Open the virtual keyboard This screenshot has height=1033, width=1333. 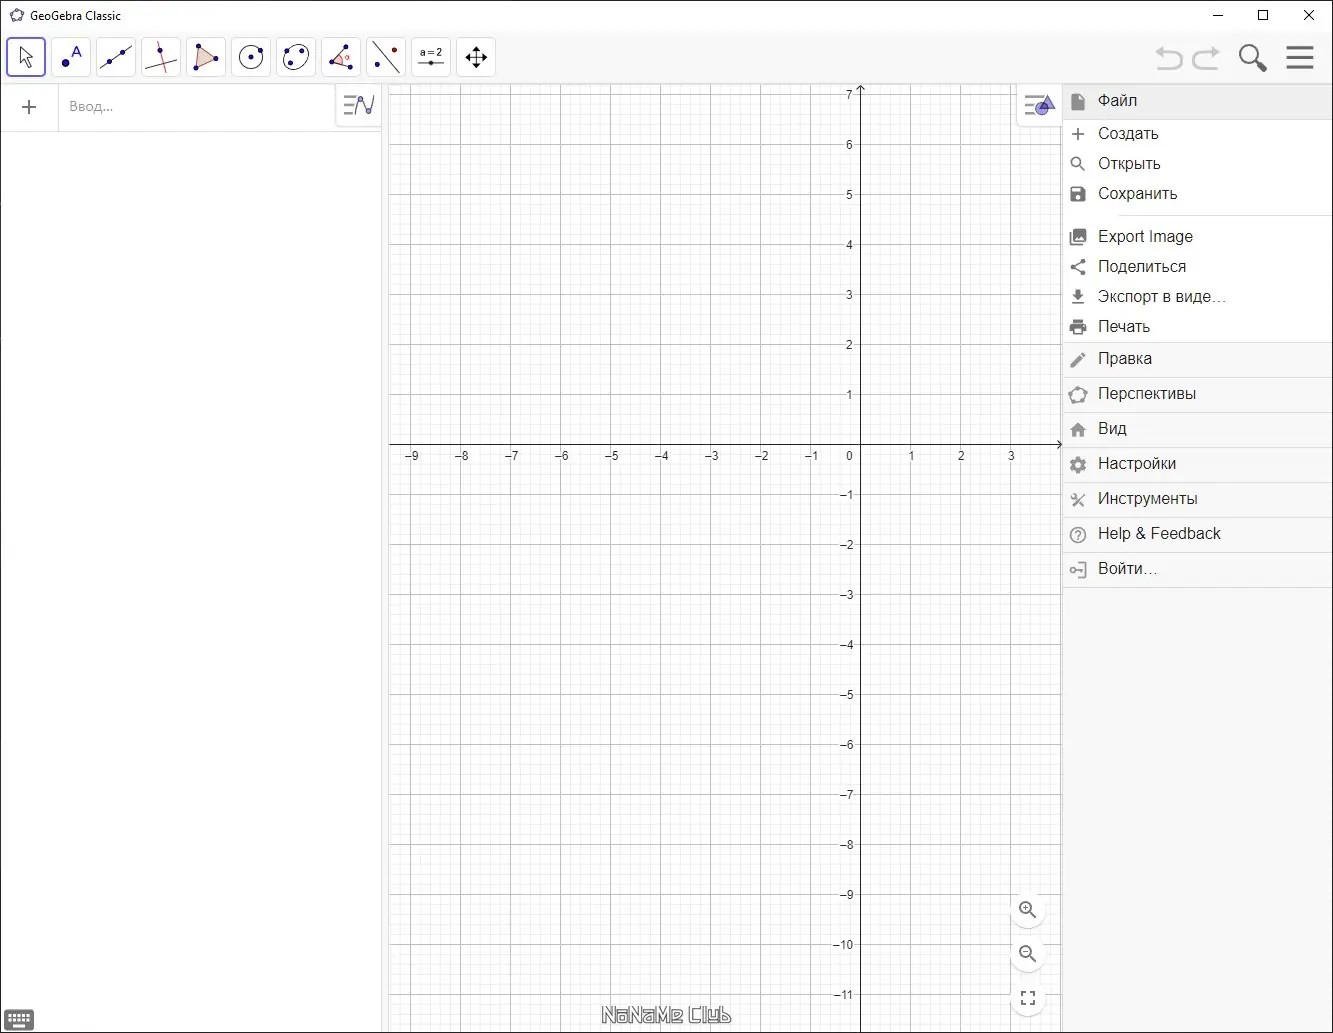[19, 1020]
